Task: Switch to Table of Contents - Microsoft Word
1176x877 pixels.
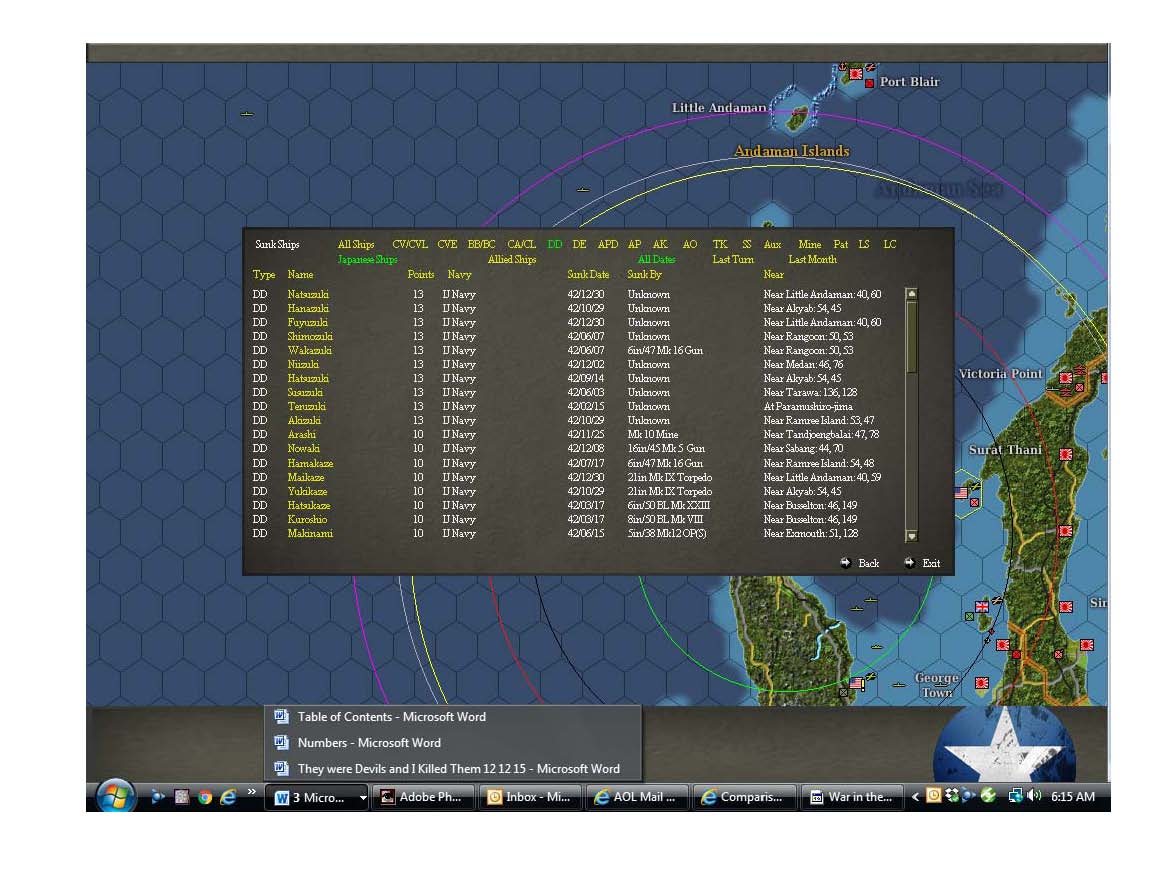Action: [453, 716]
